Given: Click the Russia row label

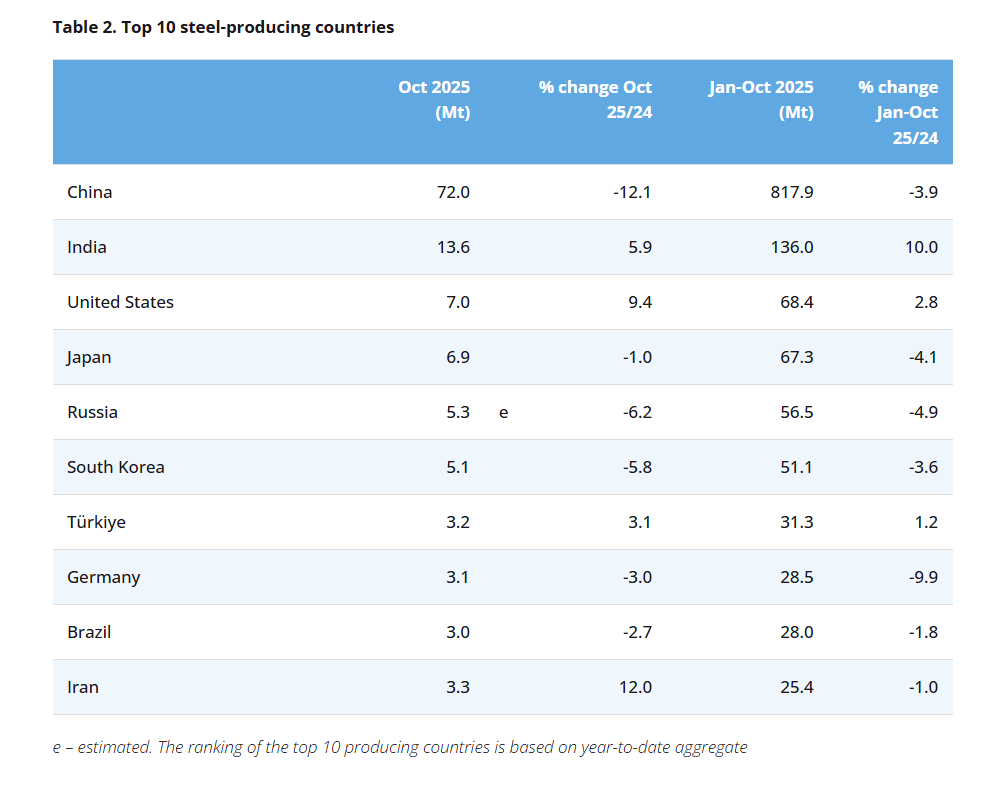Looking at the screenshot, I should 92,412.
